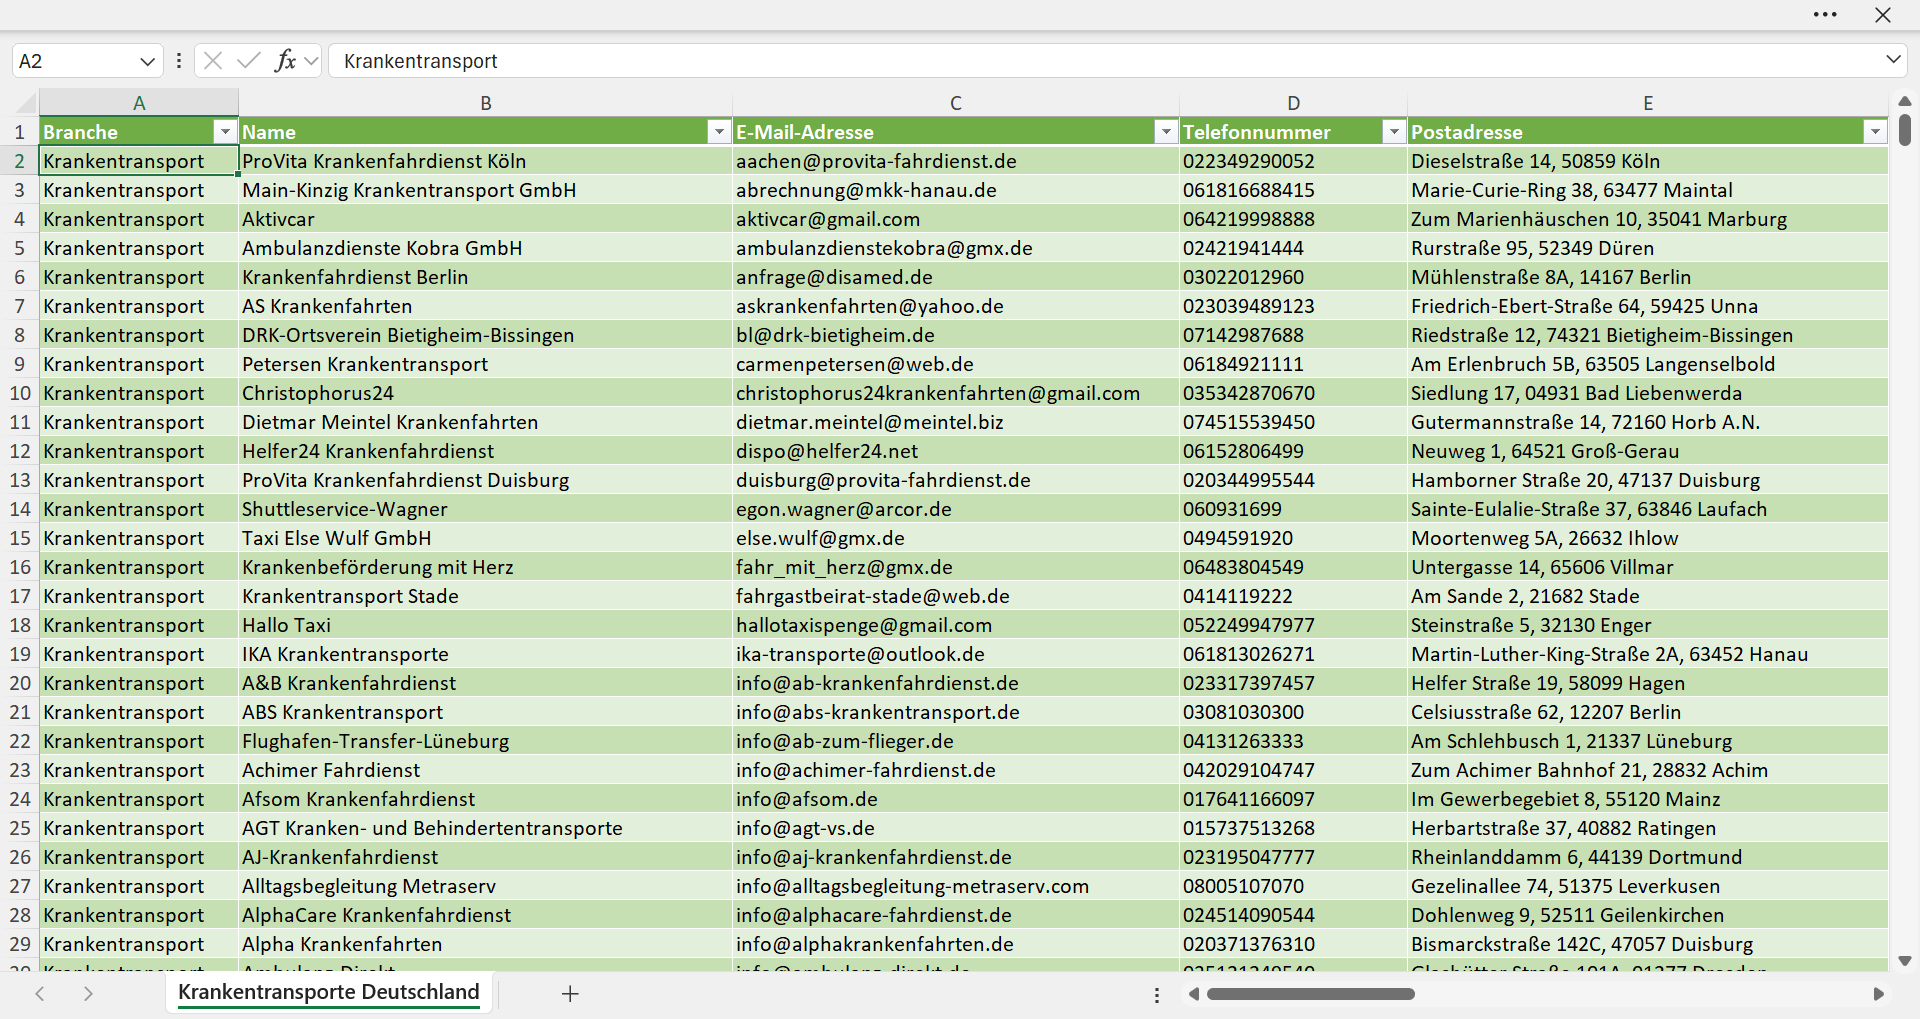This screenshot has height=1019, width=1920.
Task: Select phone cell '0414119222'
Action: pos(1294,596)
